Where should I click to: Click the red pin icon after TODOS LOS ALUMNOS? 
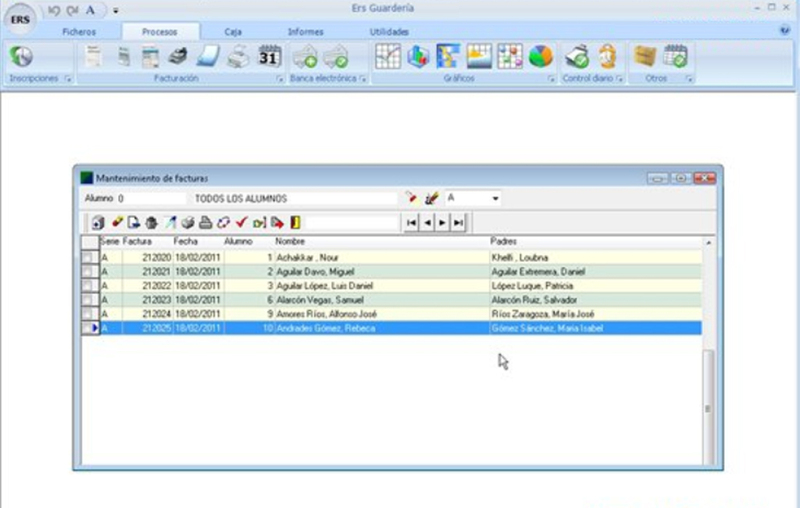click(411, 197)
